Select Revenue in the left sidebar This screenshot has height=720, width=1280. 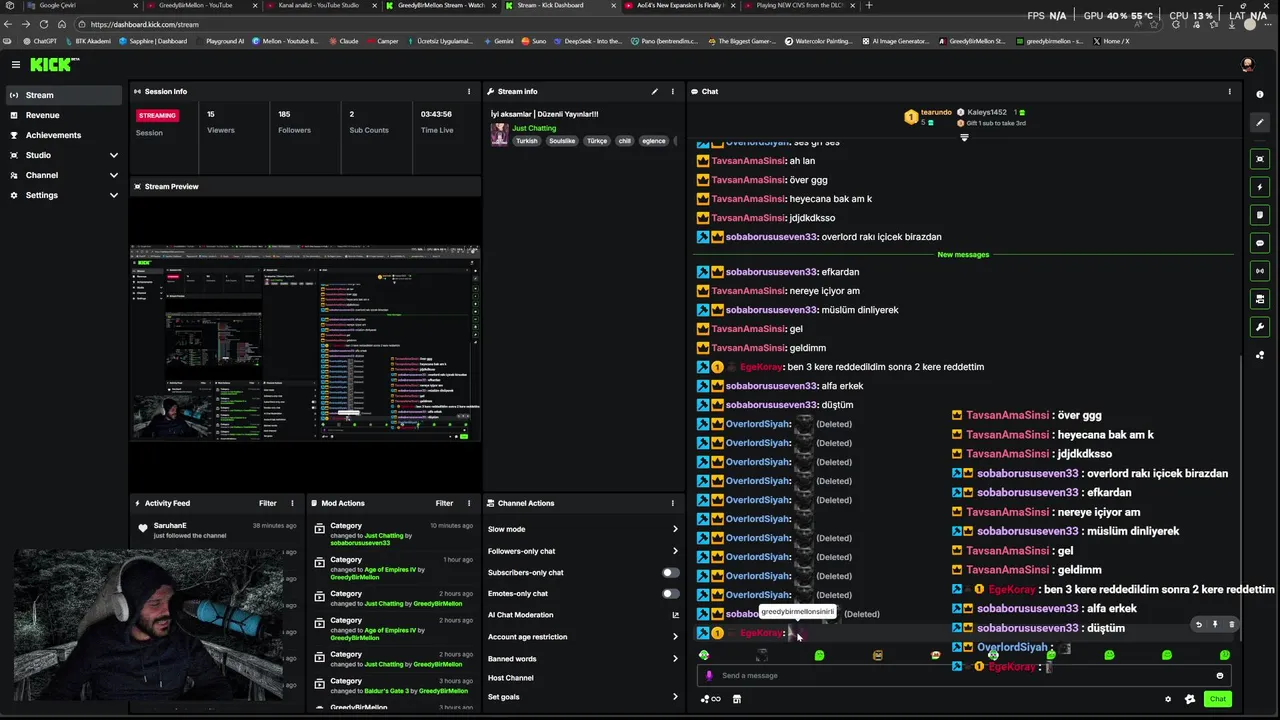coord(64,115)
